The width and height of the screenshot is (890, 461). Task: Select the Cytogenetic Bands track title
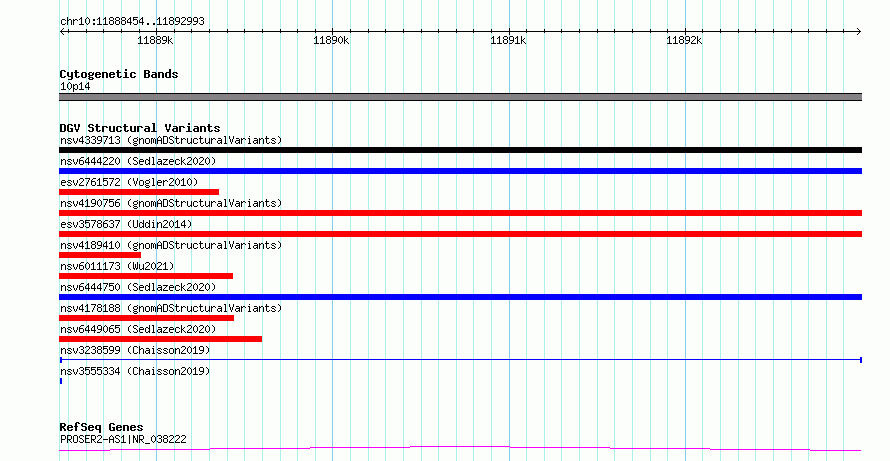(x=119, y=74)
